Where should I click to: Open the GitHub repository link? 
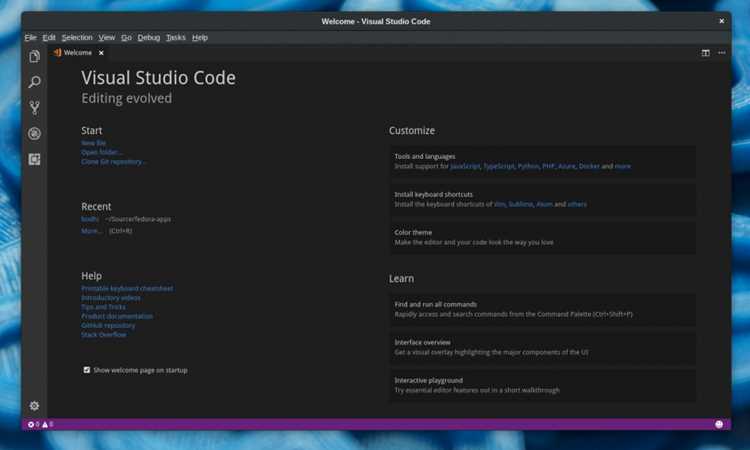click(x=108, y=325)
